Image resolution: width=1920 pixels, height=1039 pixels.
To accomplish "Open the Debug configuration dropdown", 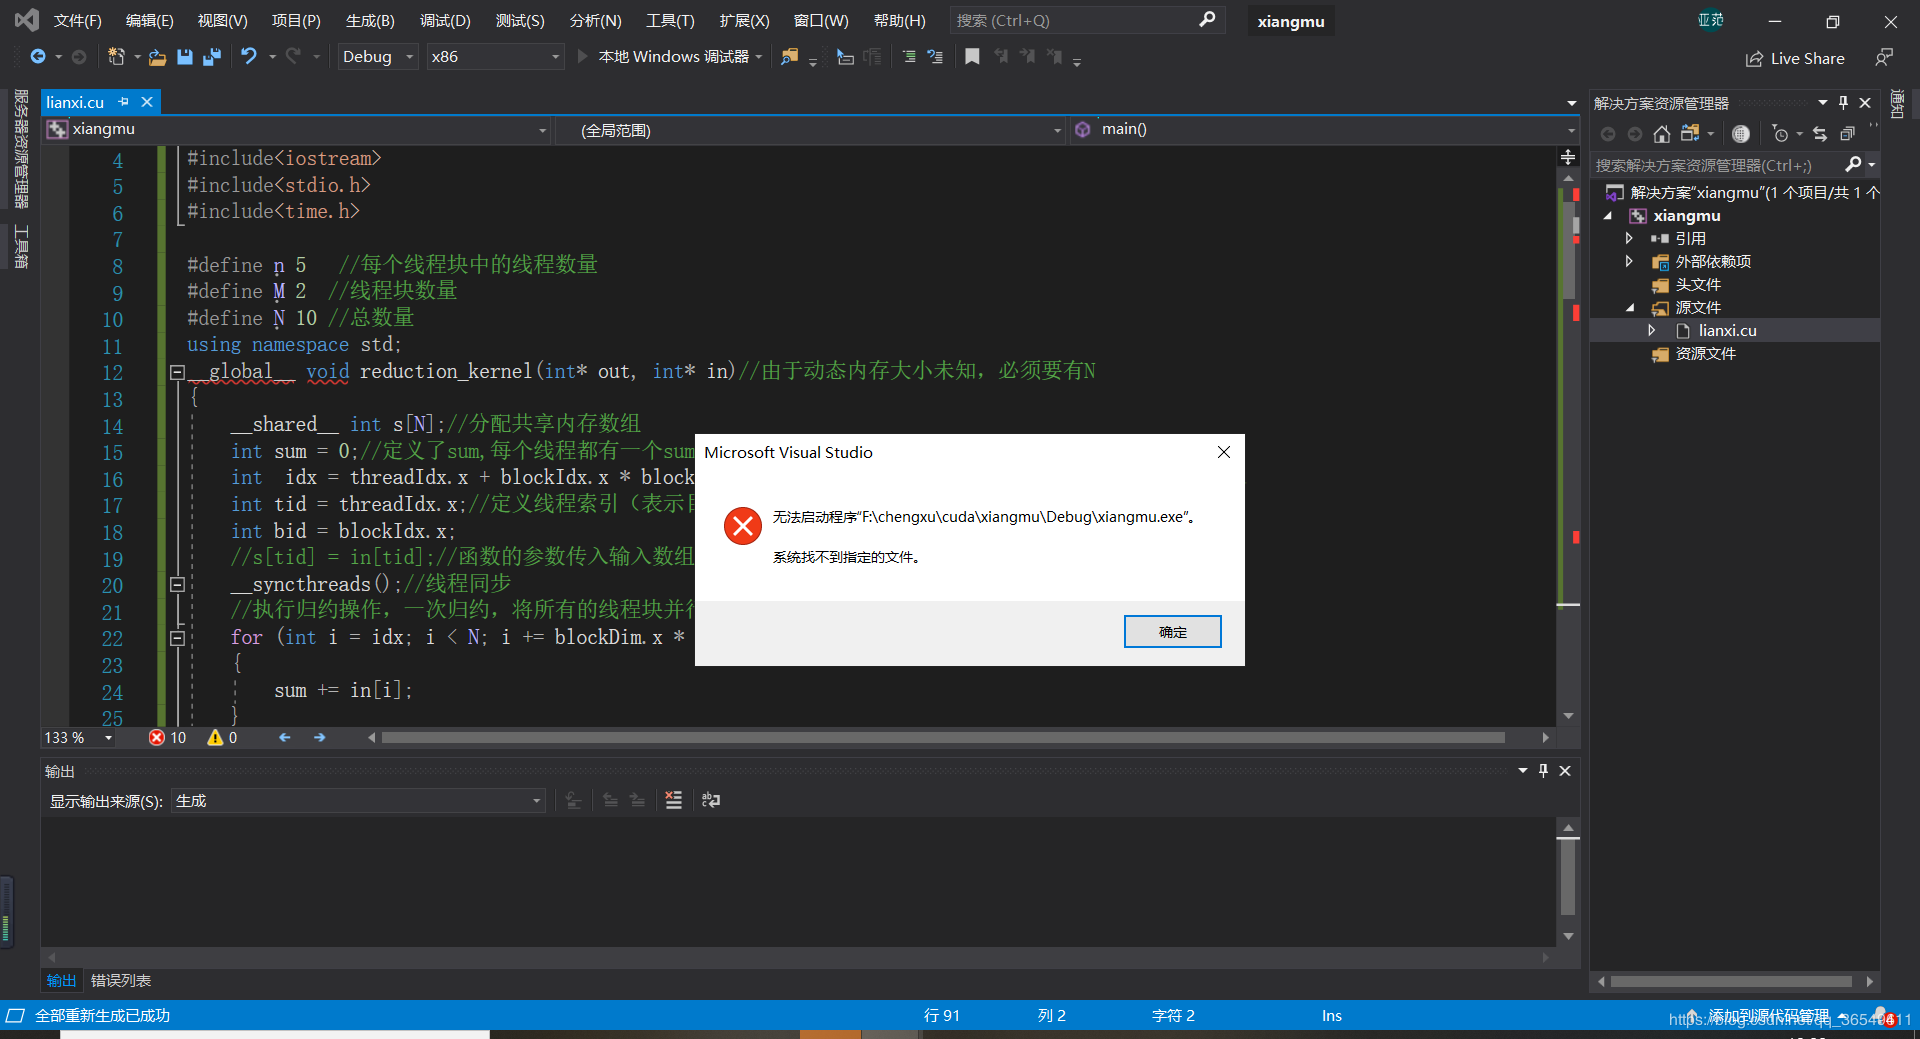I will [x=377, y=57].
